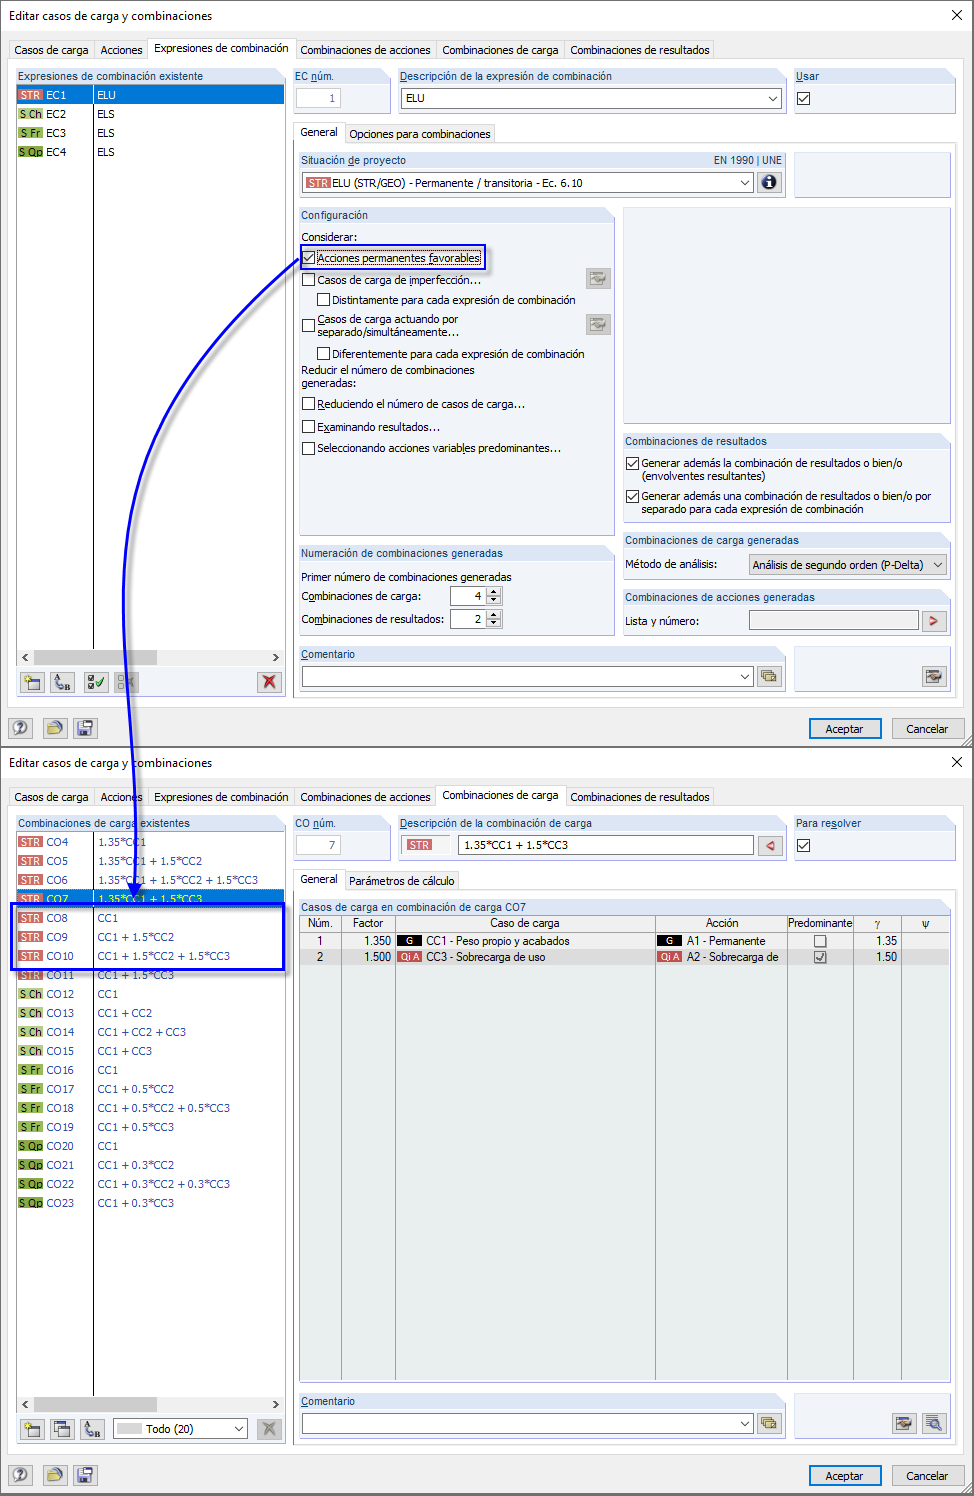Check Reduciendo el número de casos de carga
974x1496 pixels.
(x=309, y=404)
